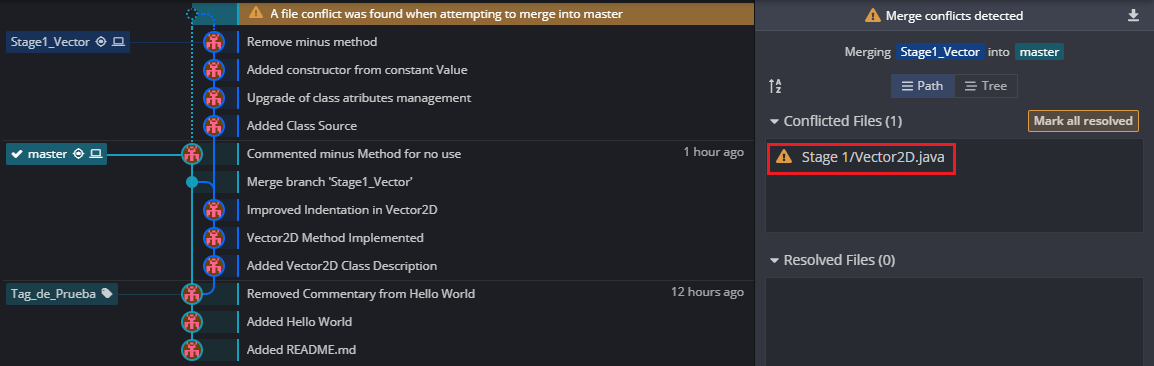Click the tag icon on Tag_de_Prueba
Image resolution: width=1154 pixels, height=366 pixels.
point(107,293)
